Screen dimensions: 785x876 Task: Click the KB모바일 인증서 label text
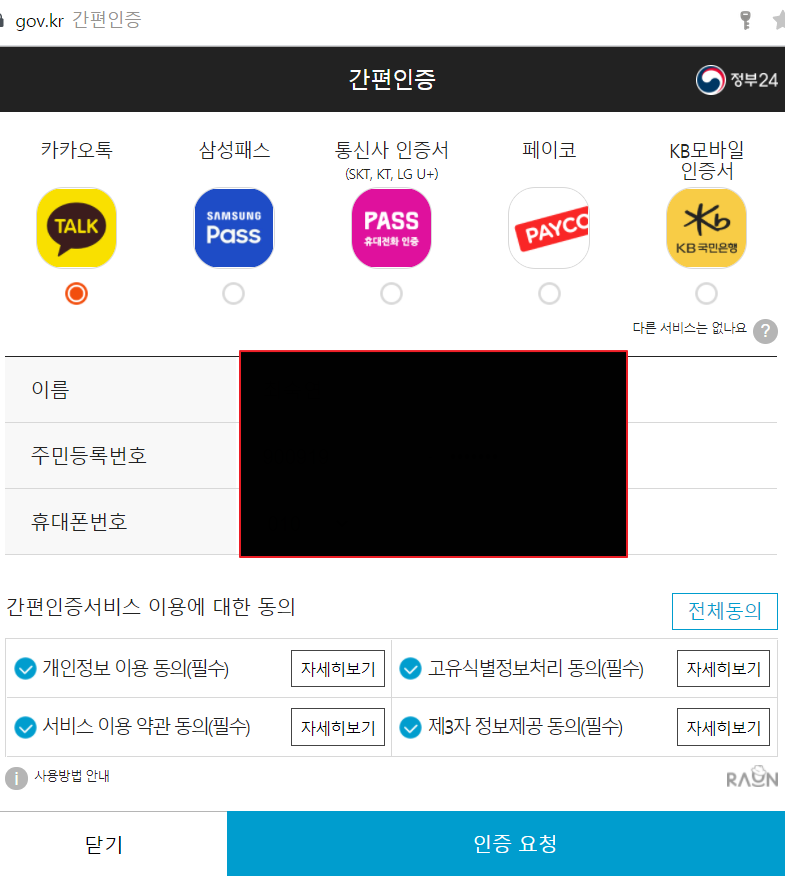coord(707,160)
